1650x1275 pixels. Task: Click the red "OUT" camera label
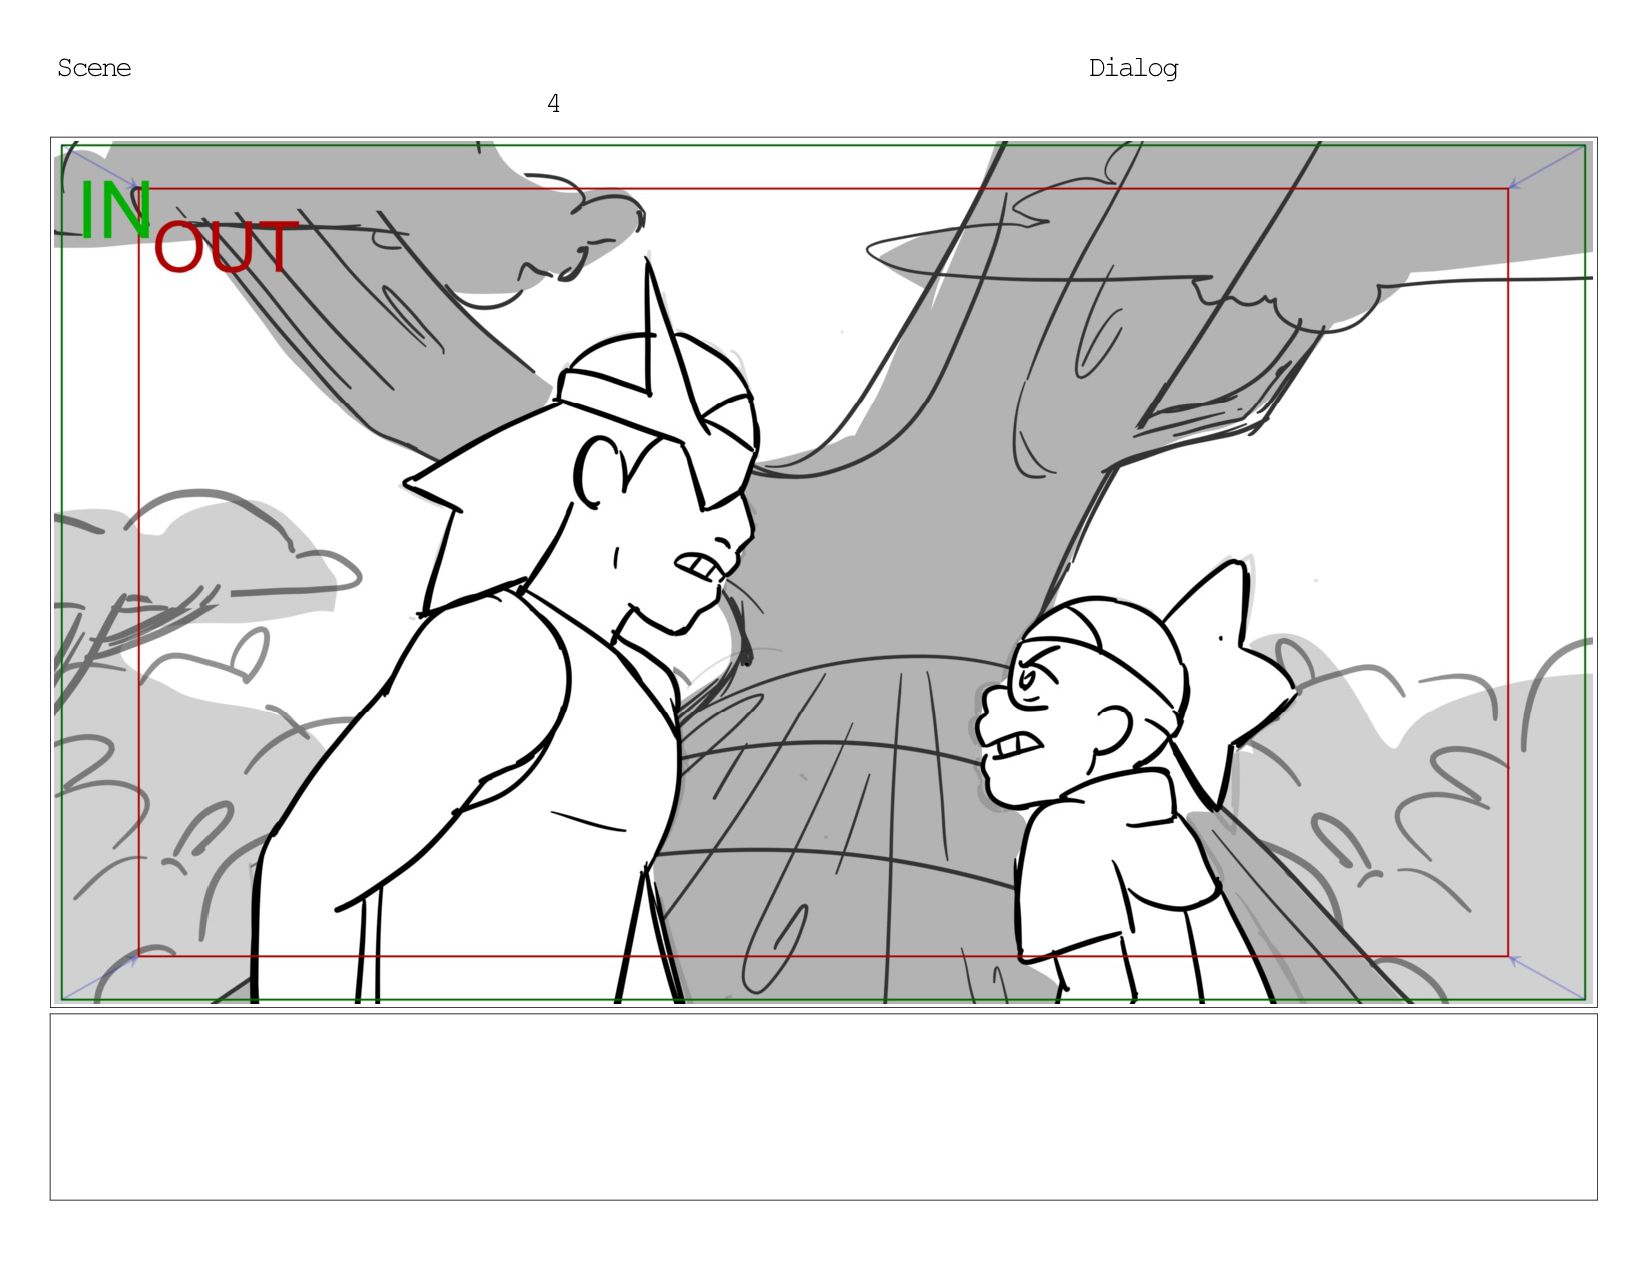226,248
